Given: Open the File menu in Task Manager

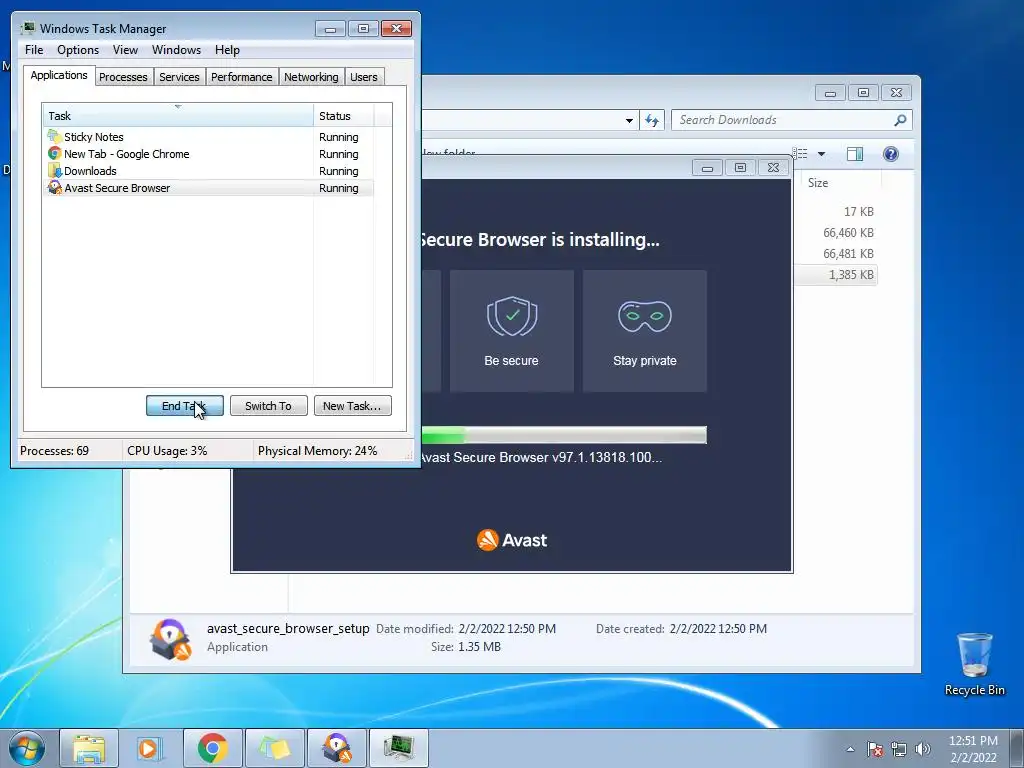Looking at the screenshot, I should tap(34, 50).
